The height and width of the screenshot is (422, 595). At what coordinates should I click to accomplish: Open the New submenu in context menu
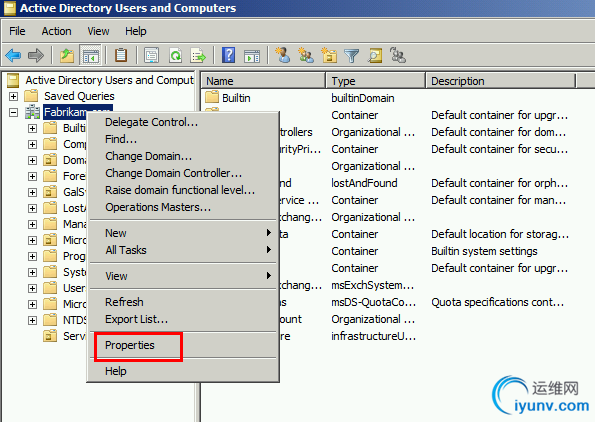(x=183, y=233)
